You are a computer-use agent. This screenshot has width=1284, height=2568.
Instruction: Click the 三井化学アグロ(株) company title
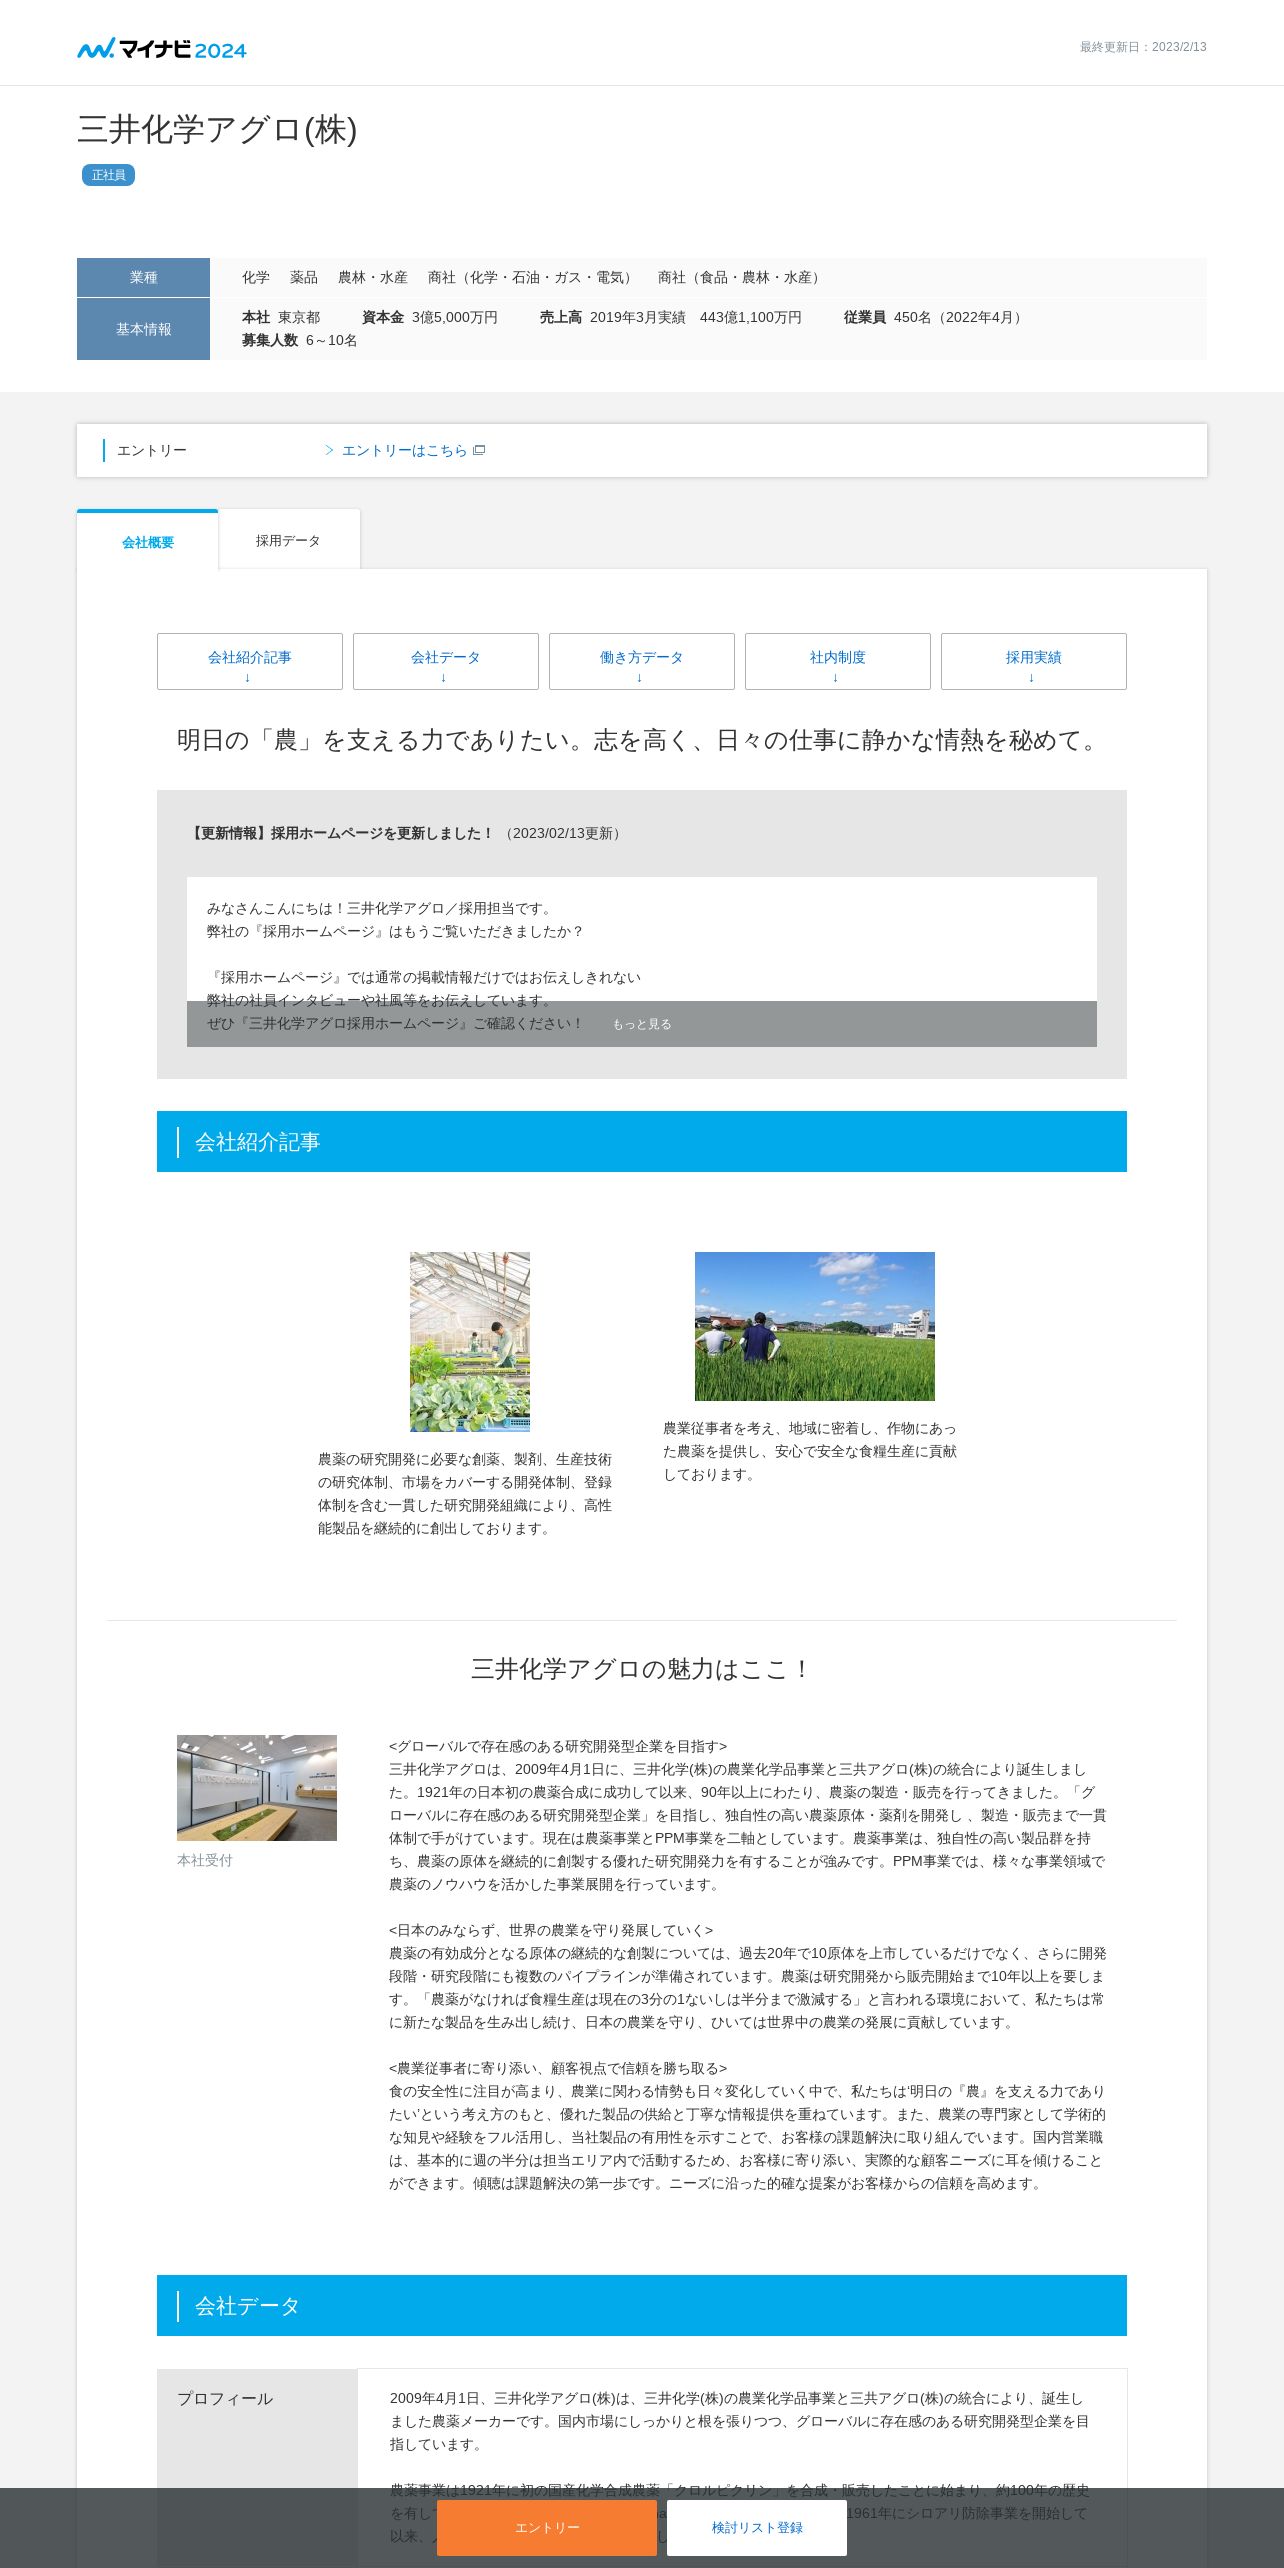pos(217,129)
